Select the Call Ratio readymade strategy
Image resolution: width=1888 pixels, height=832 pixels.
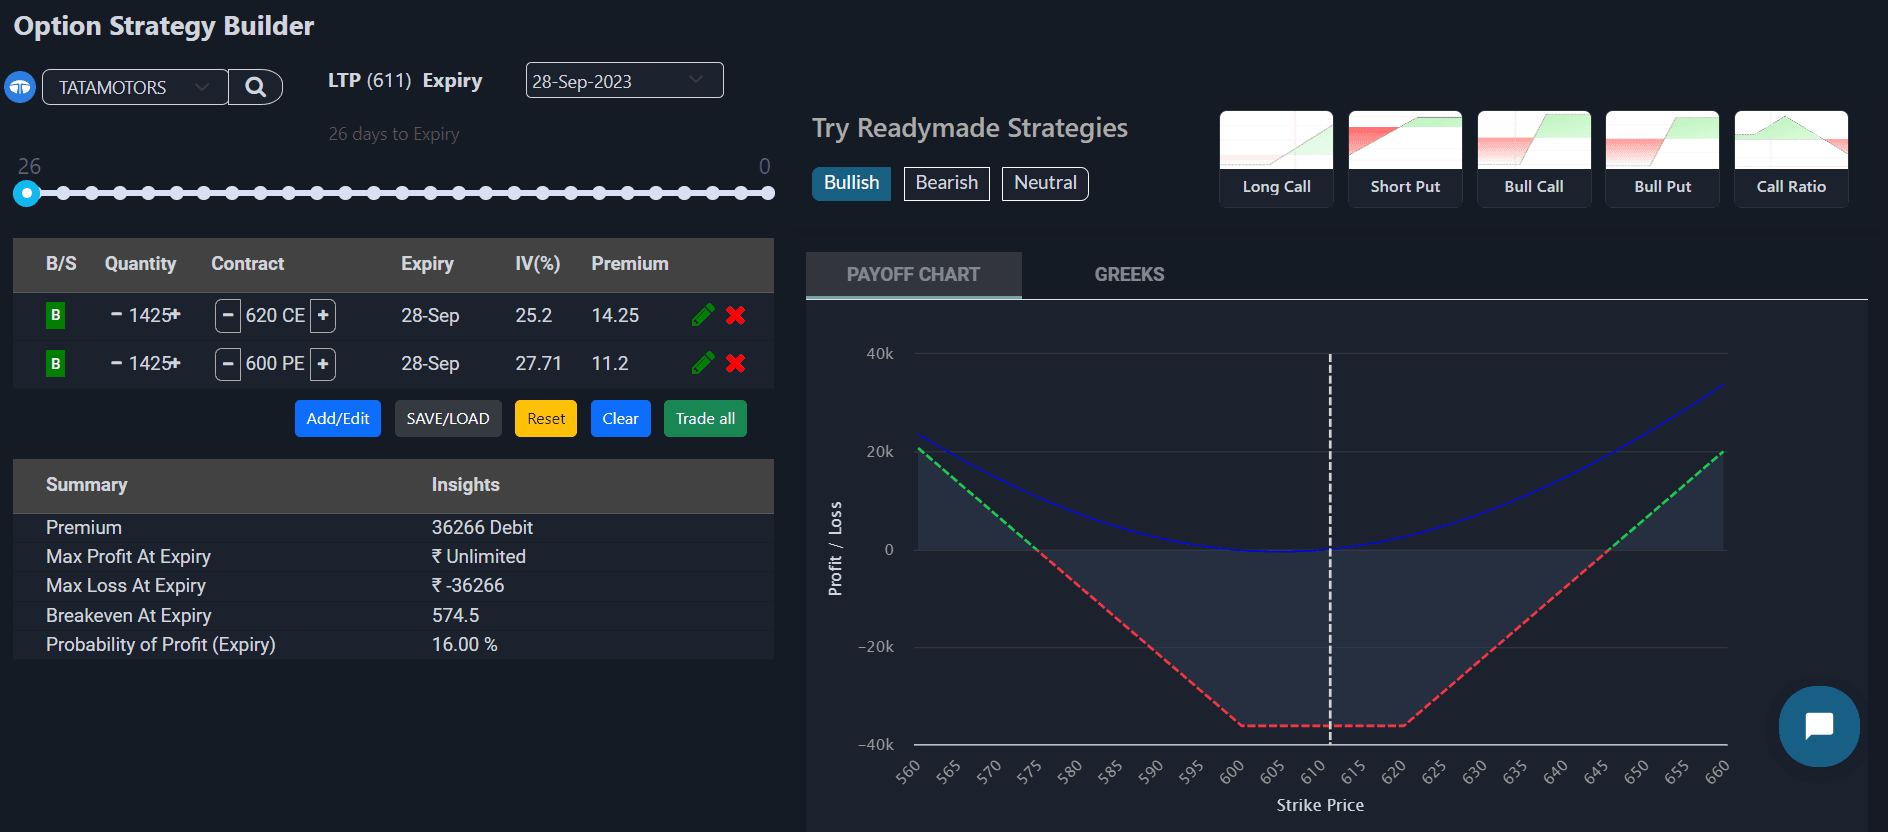[1792, 159]
